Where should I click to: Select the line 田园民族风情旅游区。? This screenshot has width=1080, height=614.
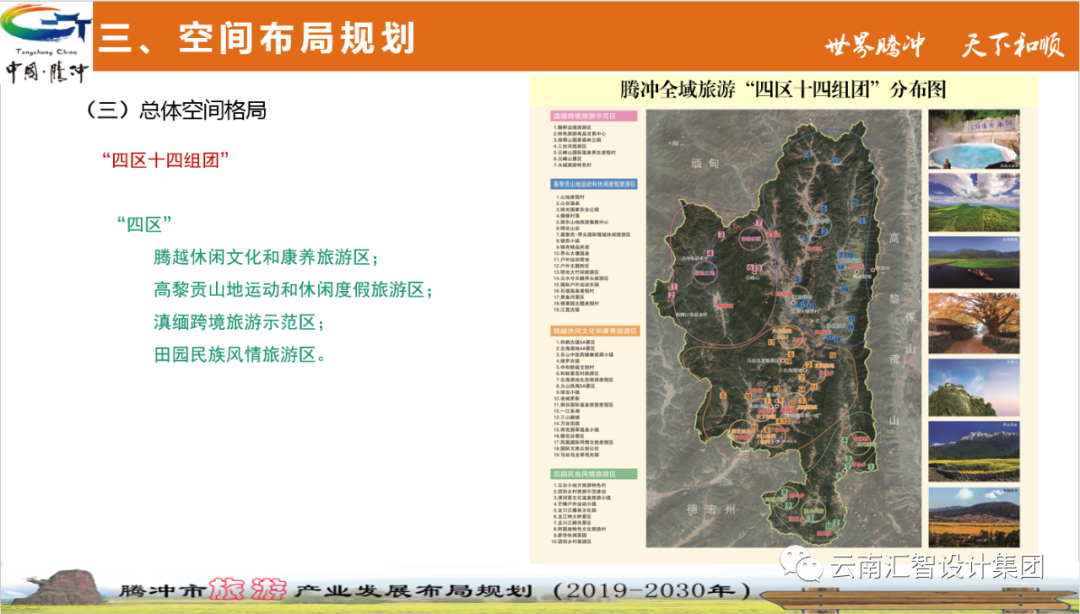(240, 354)
